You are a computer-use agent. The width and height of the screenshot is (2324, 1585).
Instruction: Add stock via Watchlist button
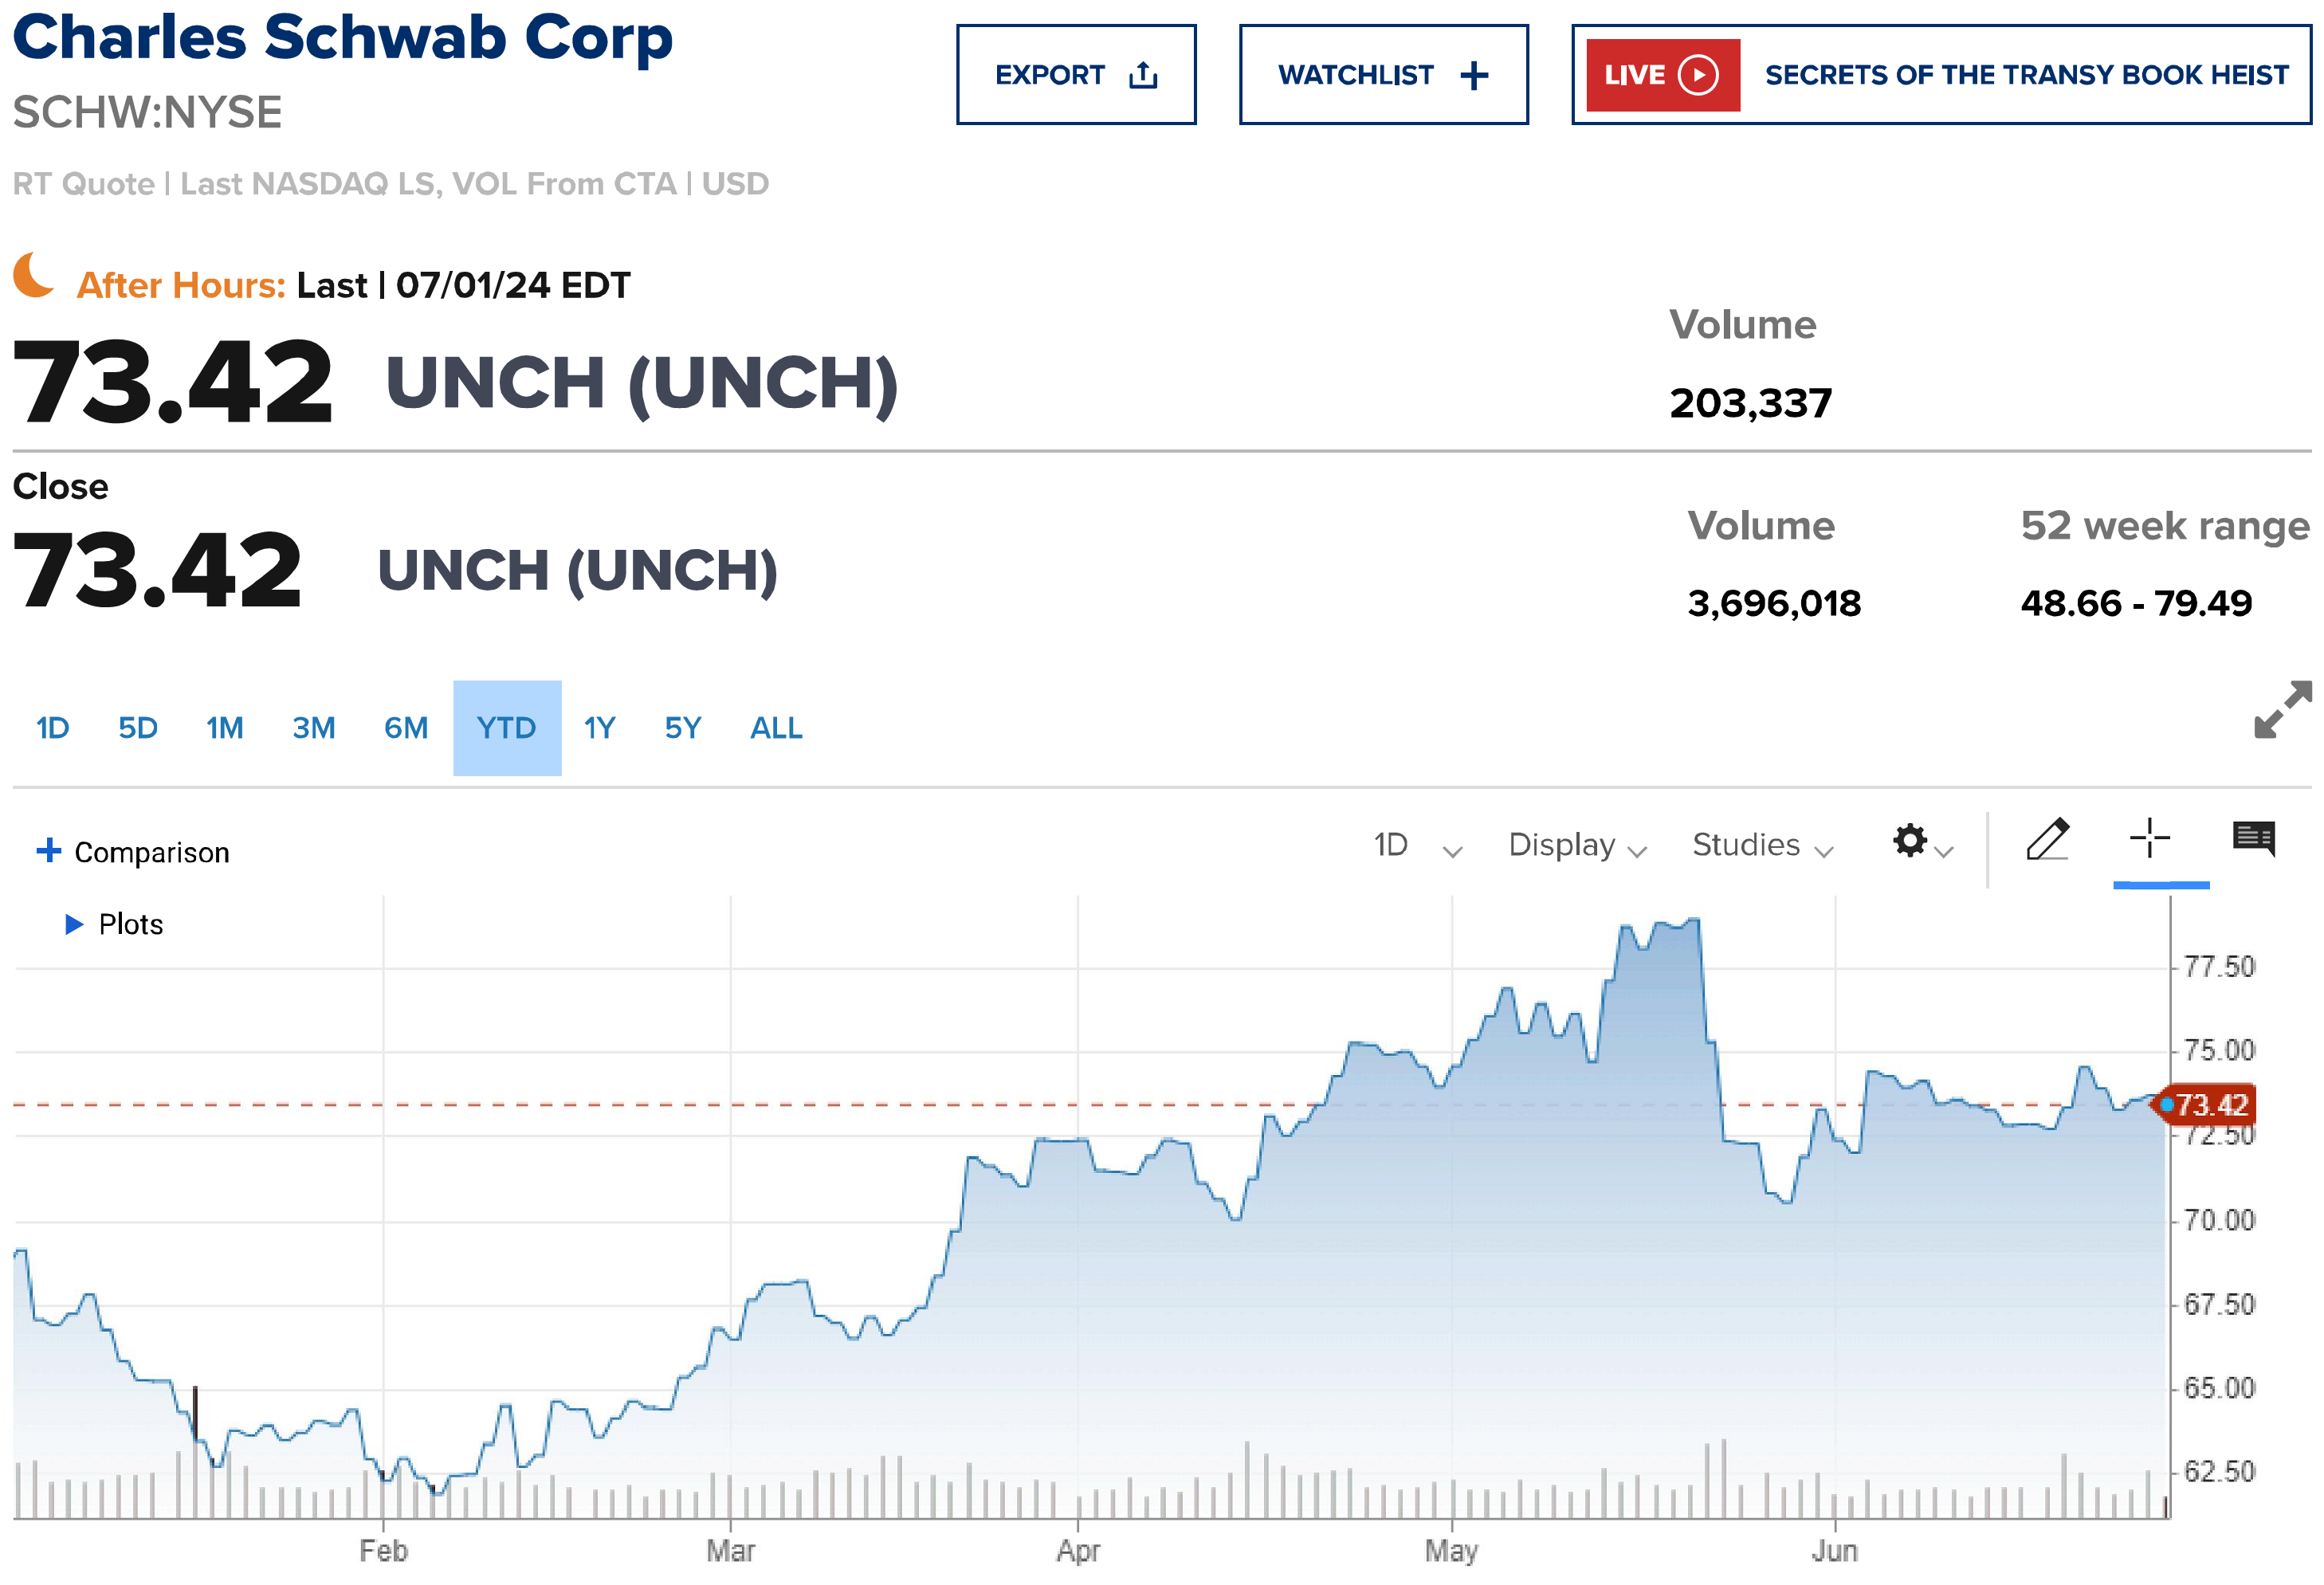click(1383, 75)
